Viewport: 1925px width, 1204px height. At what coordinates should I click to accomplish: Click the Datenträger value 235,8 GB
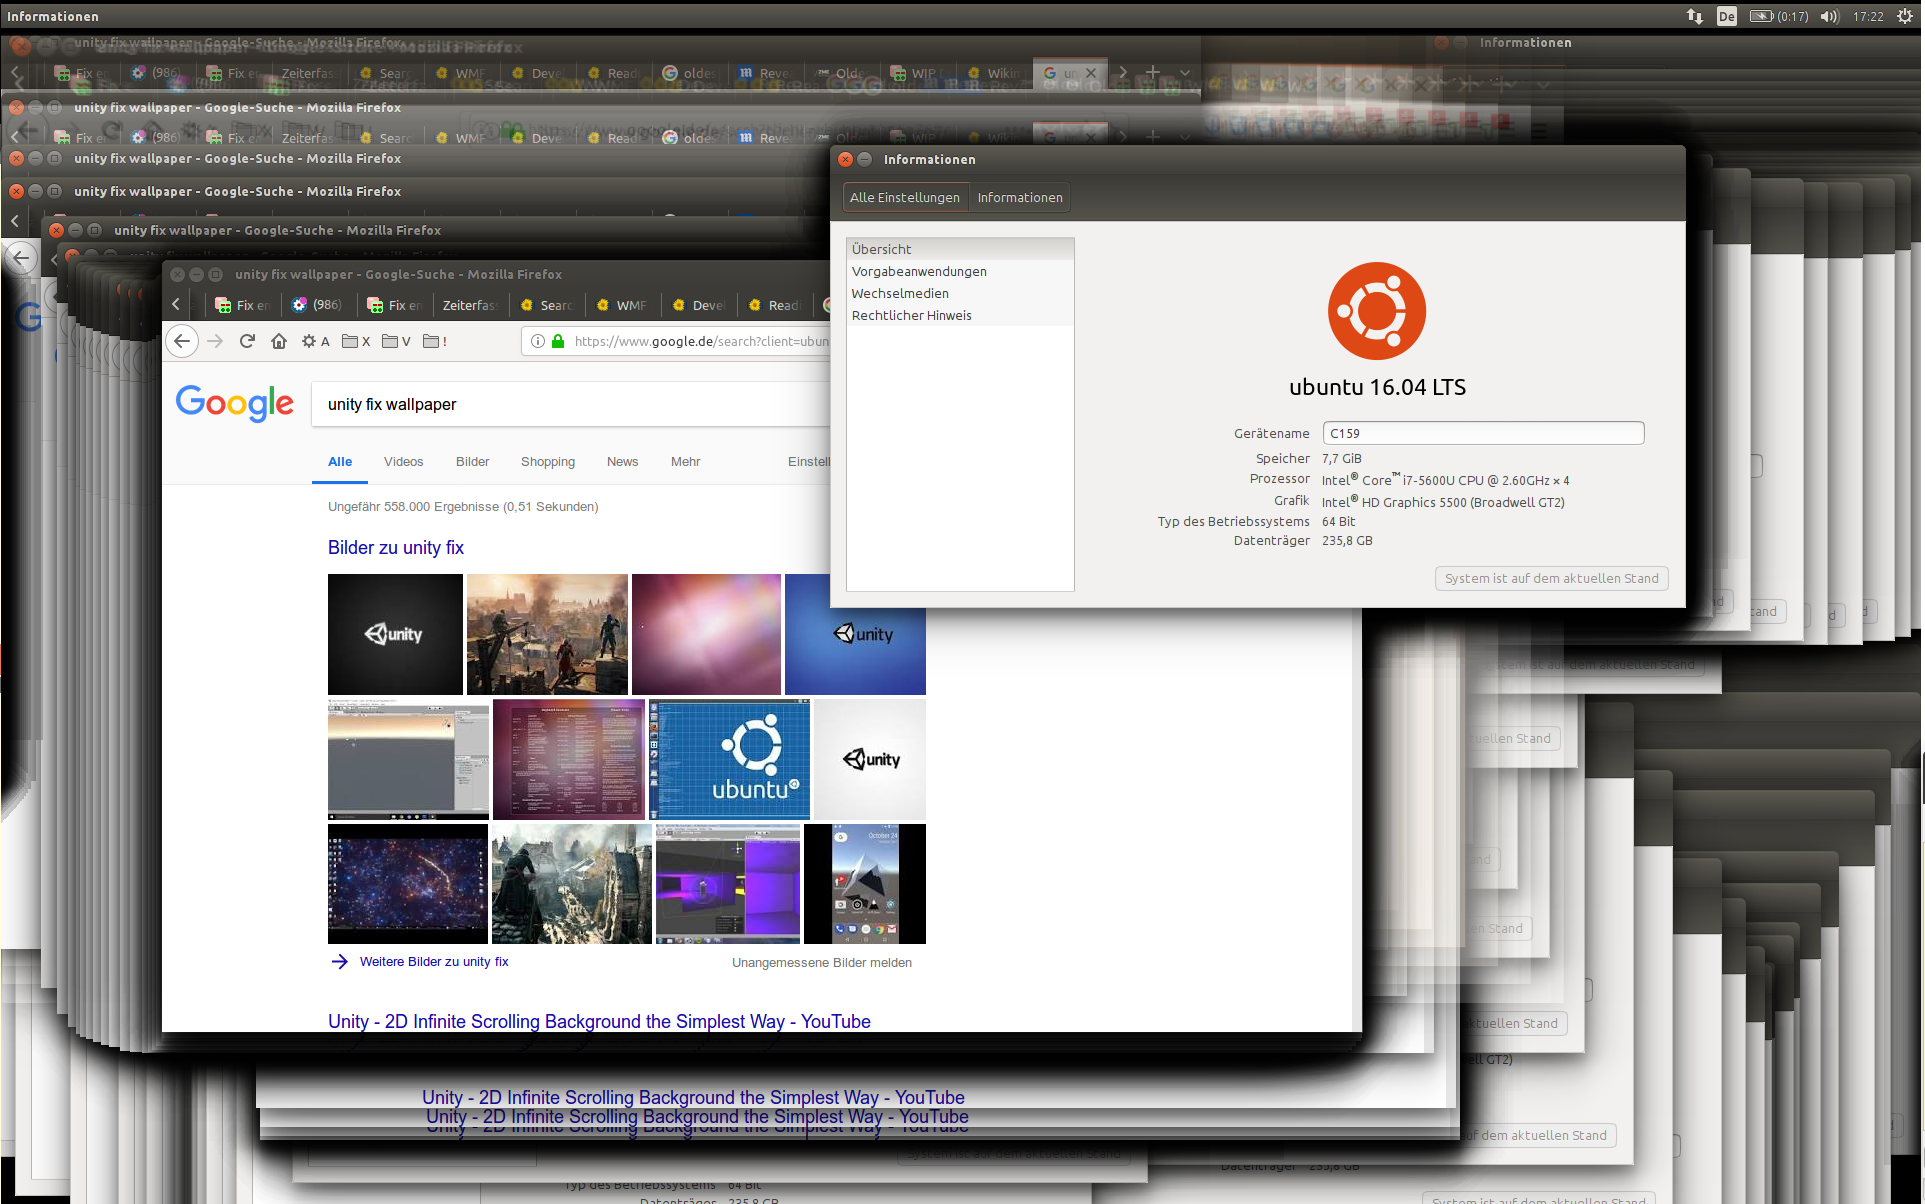(1347, 540)
